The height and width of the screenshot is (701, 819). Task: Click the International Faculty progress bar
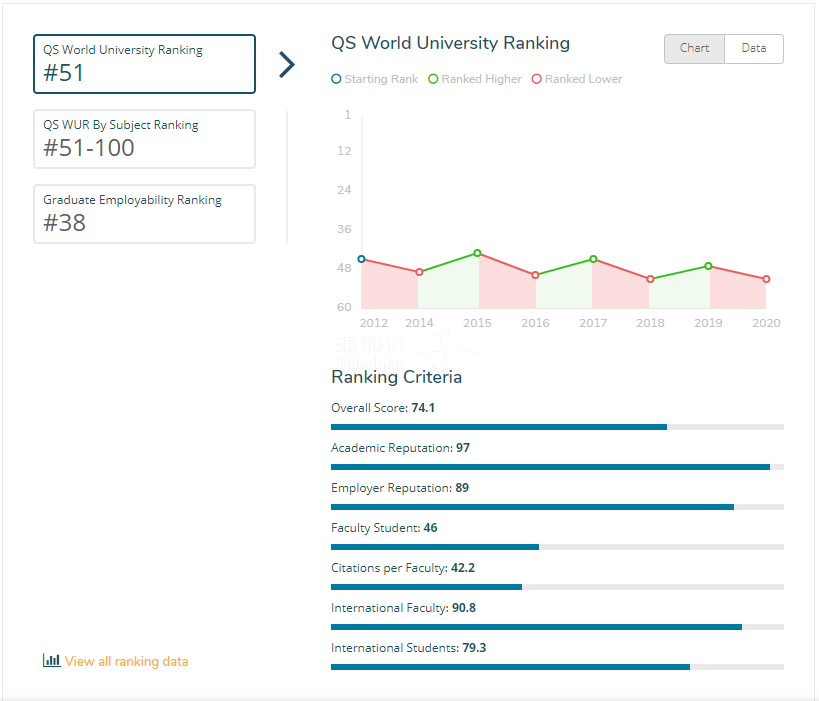[x=557, y=627]
